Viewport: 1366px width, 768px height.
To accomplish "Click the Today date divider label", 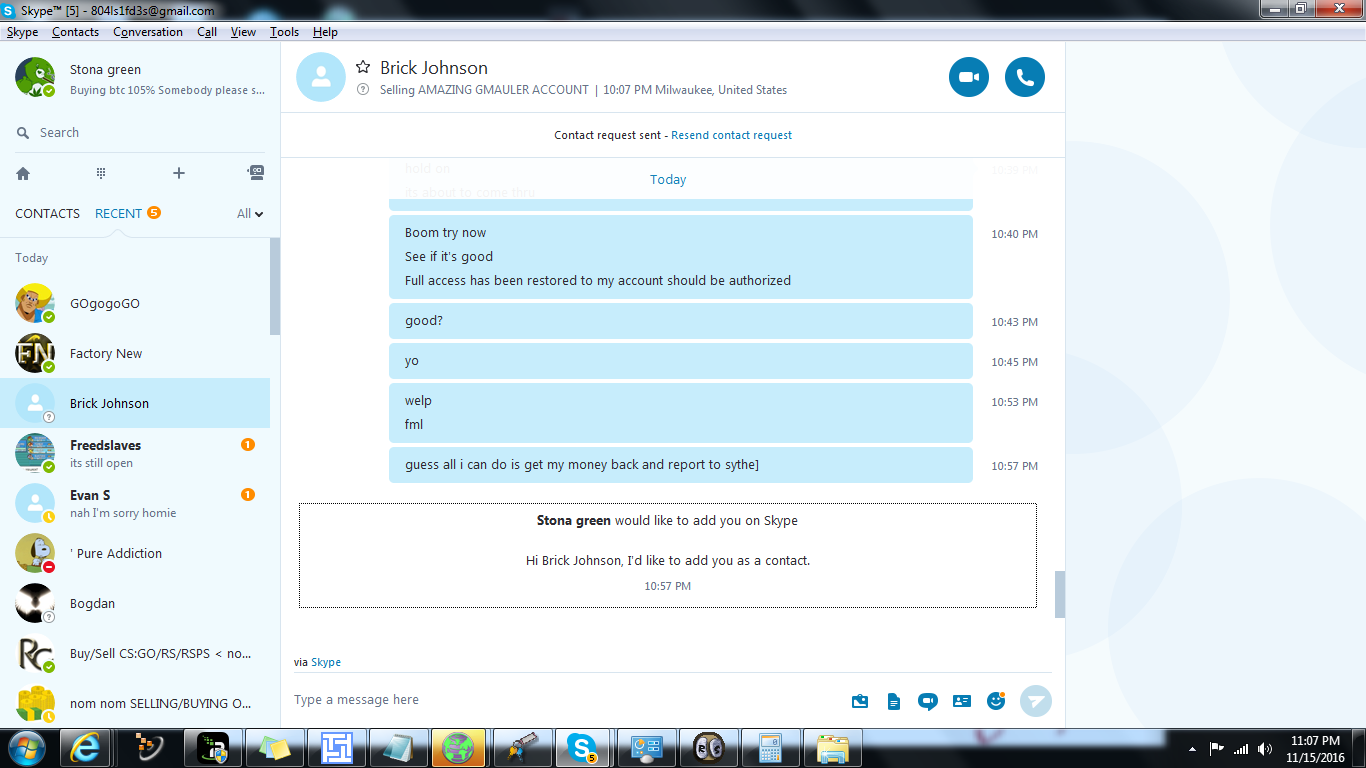I will point(668,180).
